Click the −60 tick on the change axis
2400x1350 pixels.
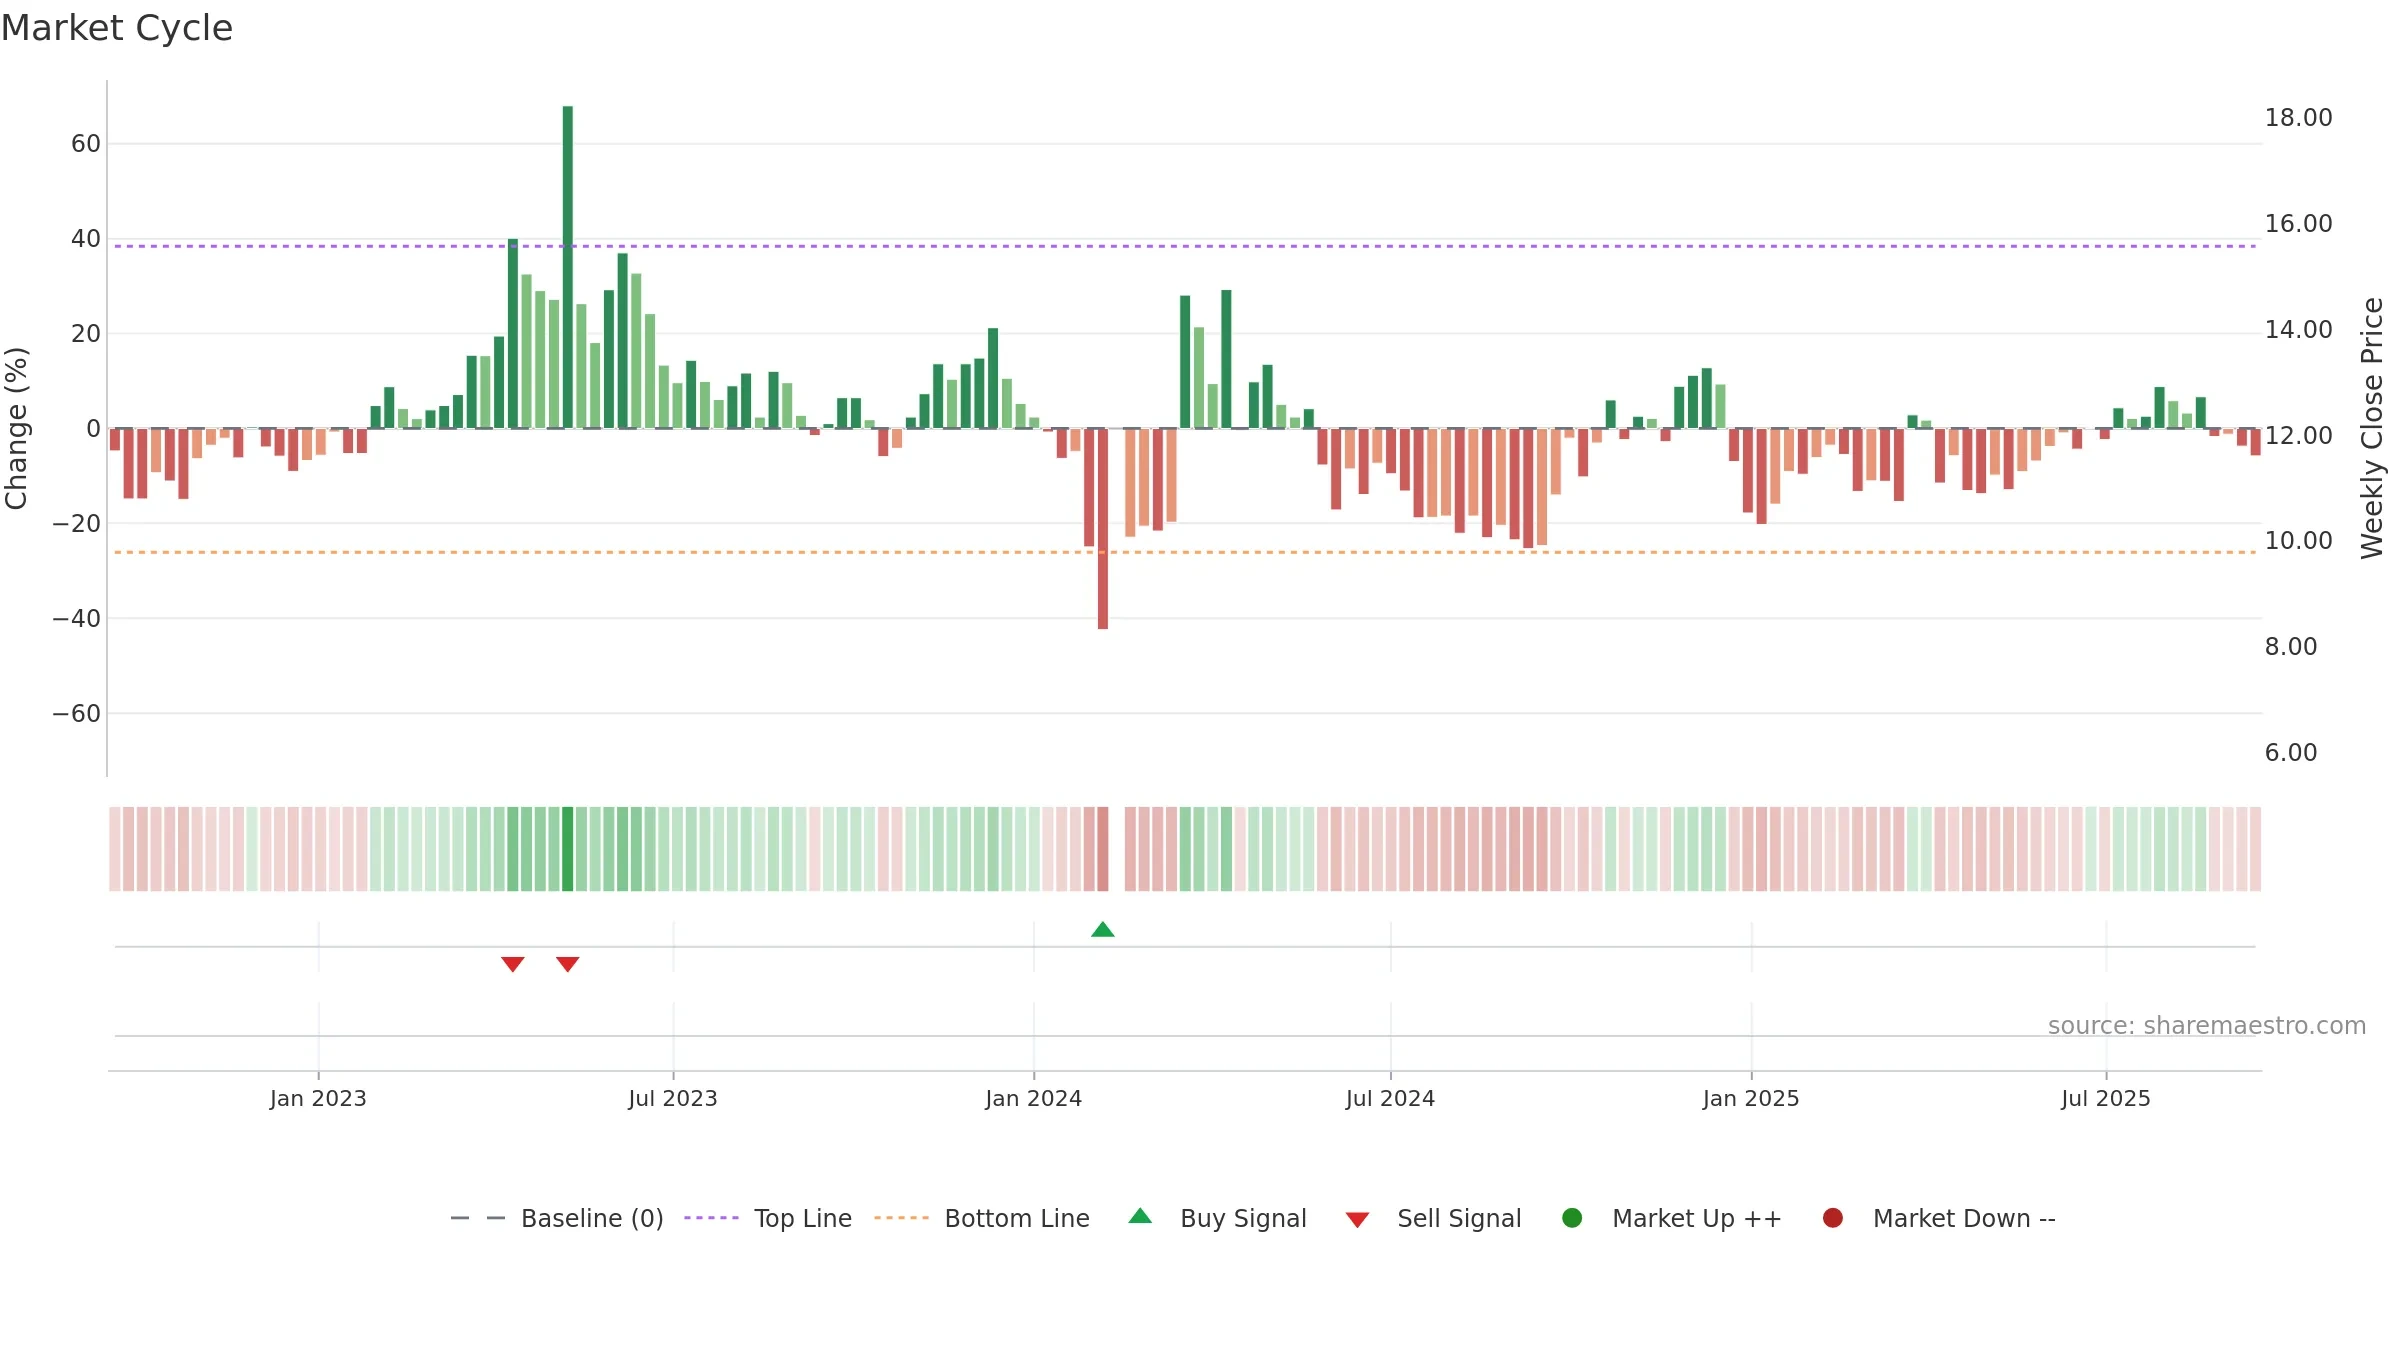[77, 714]
